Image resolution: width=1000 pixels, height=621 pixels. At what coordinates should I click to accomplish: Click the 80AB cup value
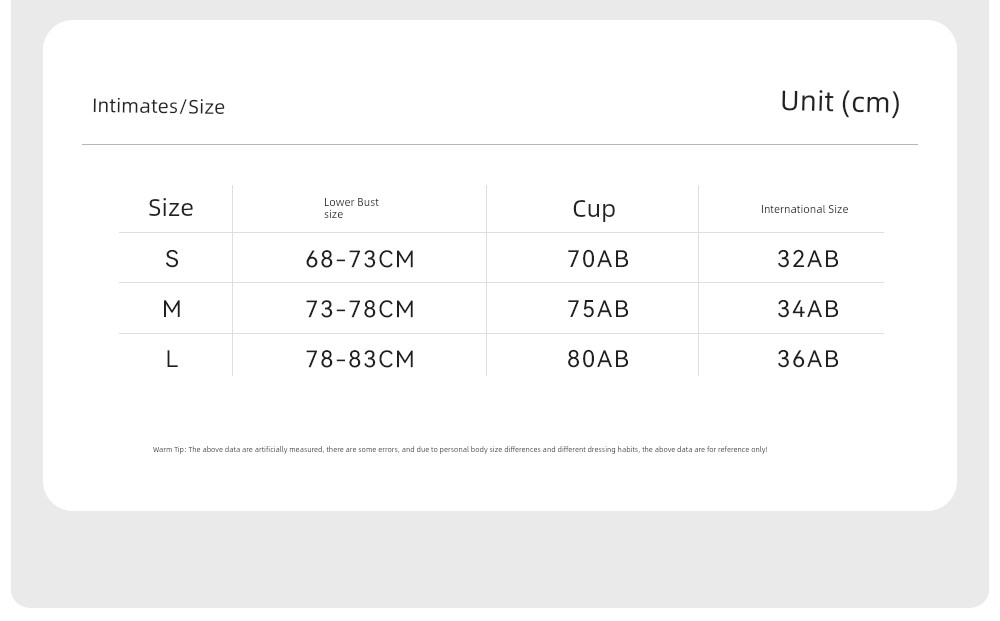point(598,359)
